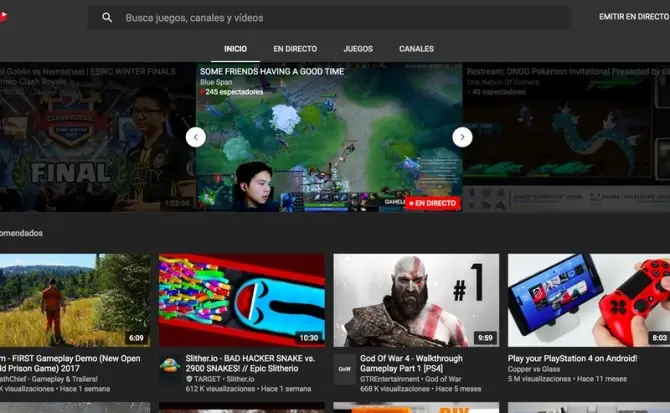Switch to the EN DIRECTO tab
Image resolution: width=670 pixels, height=413 pixels.
pos(295,49)
